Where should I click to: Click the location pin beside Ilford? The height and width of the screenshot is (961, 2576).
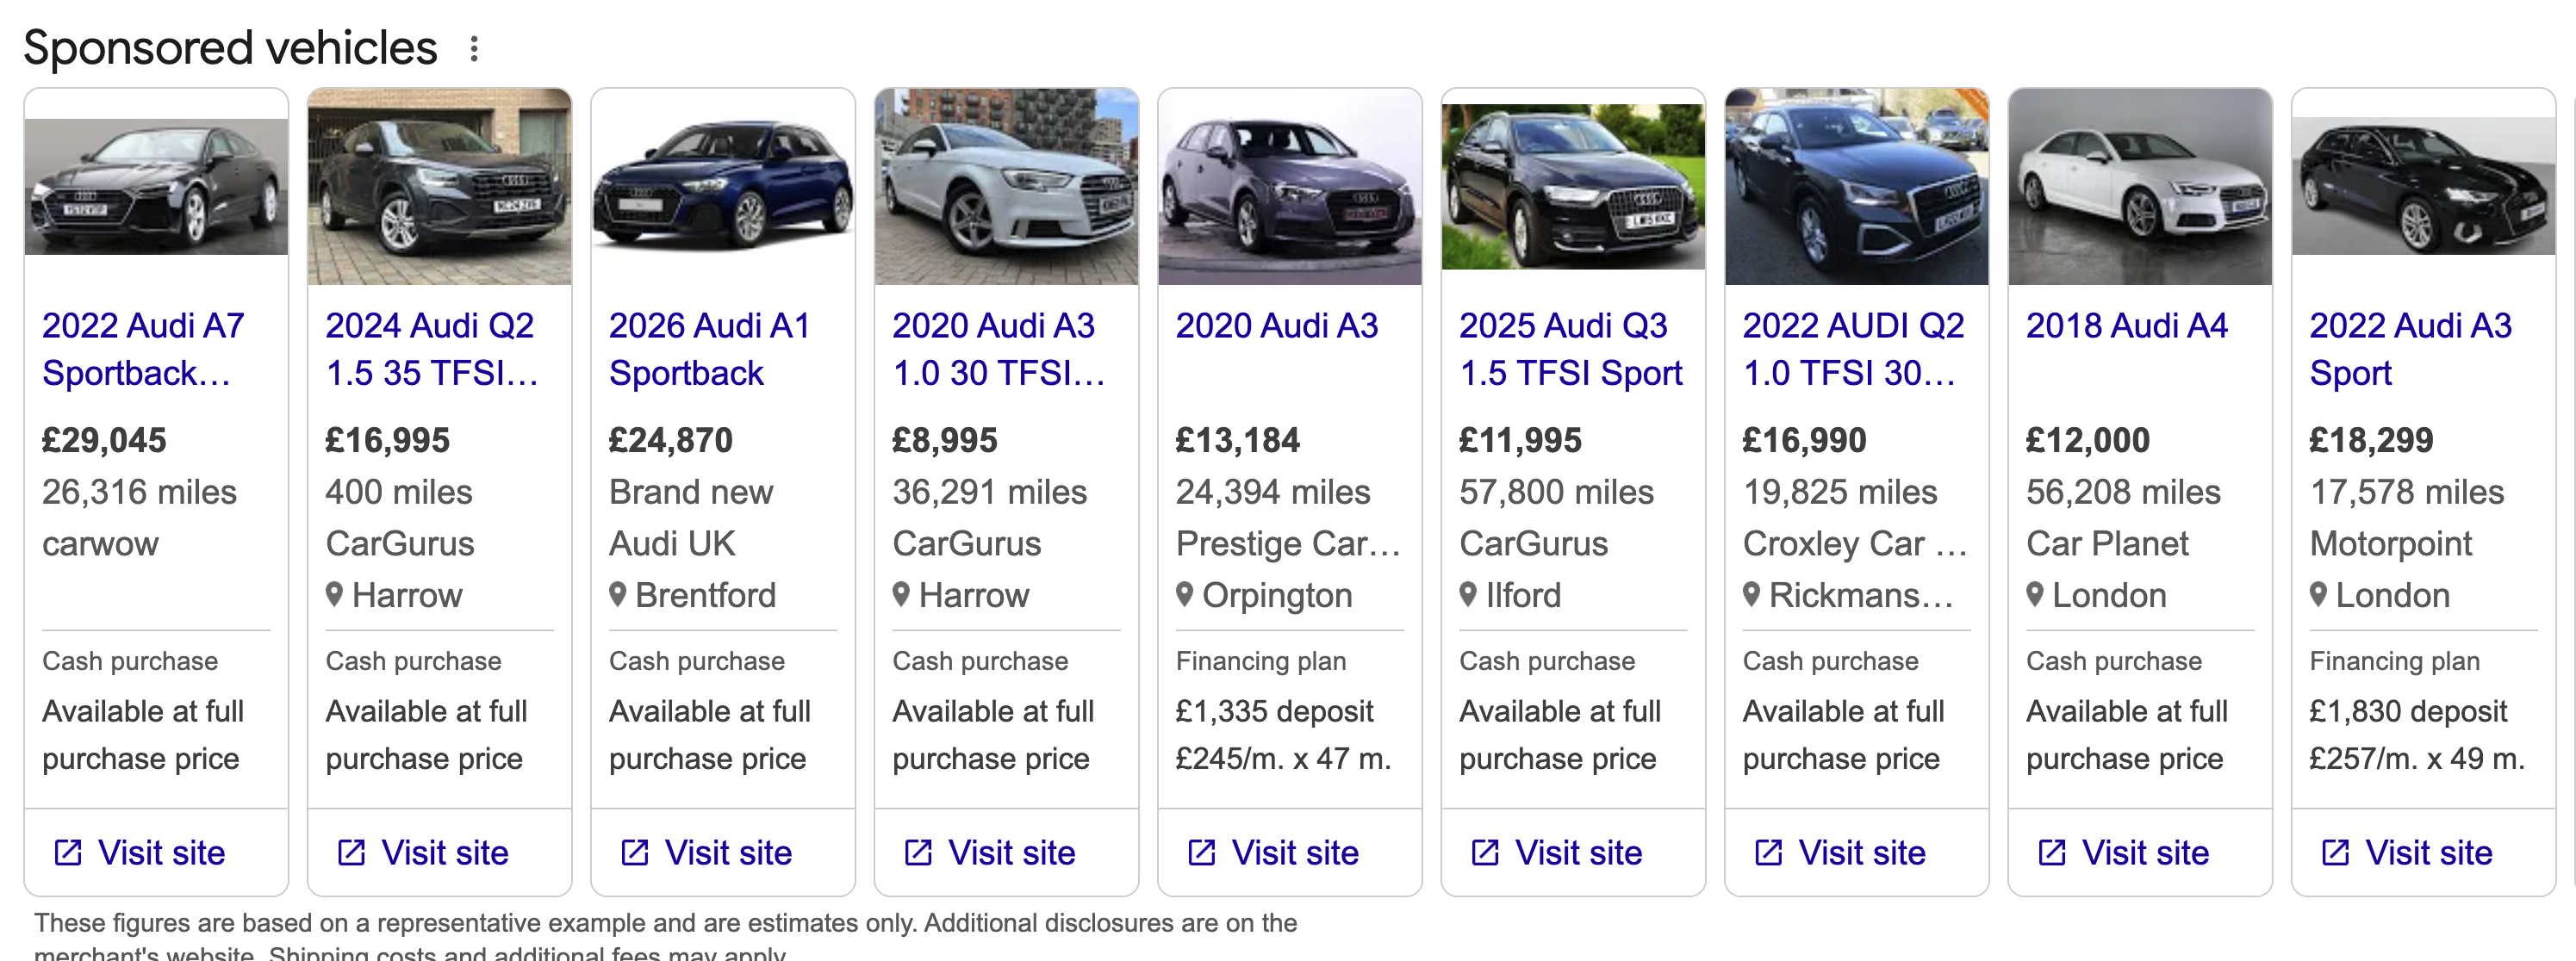(x=1468, y=595)
